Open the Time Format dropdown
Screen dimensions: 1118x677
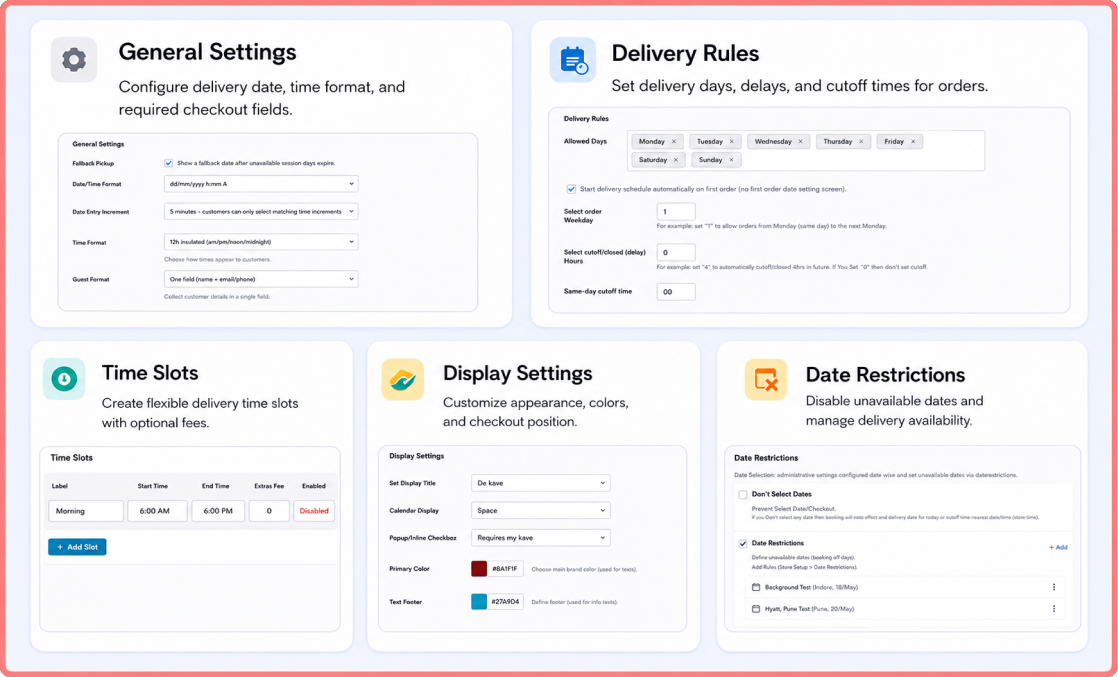click(261, 242)
